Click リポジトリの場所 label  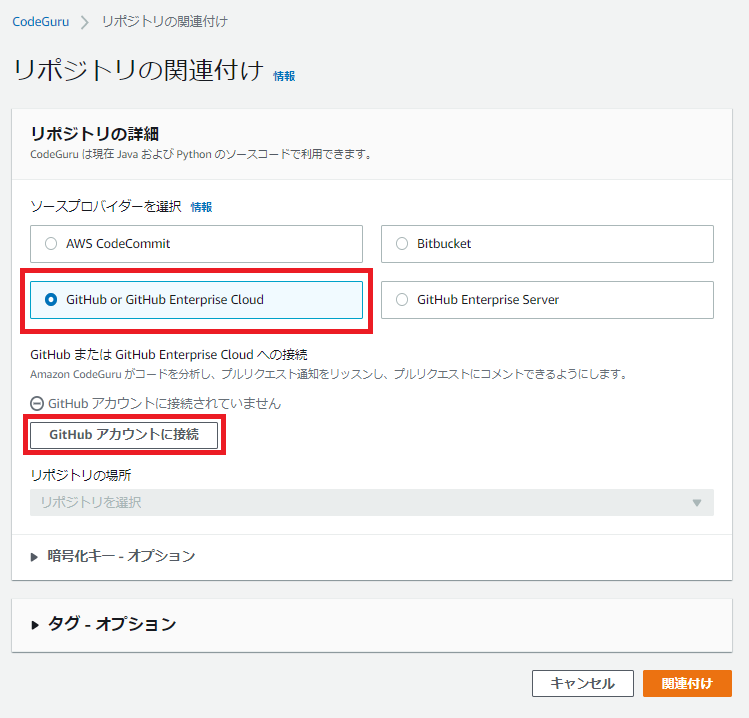(81, 475)
